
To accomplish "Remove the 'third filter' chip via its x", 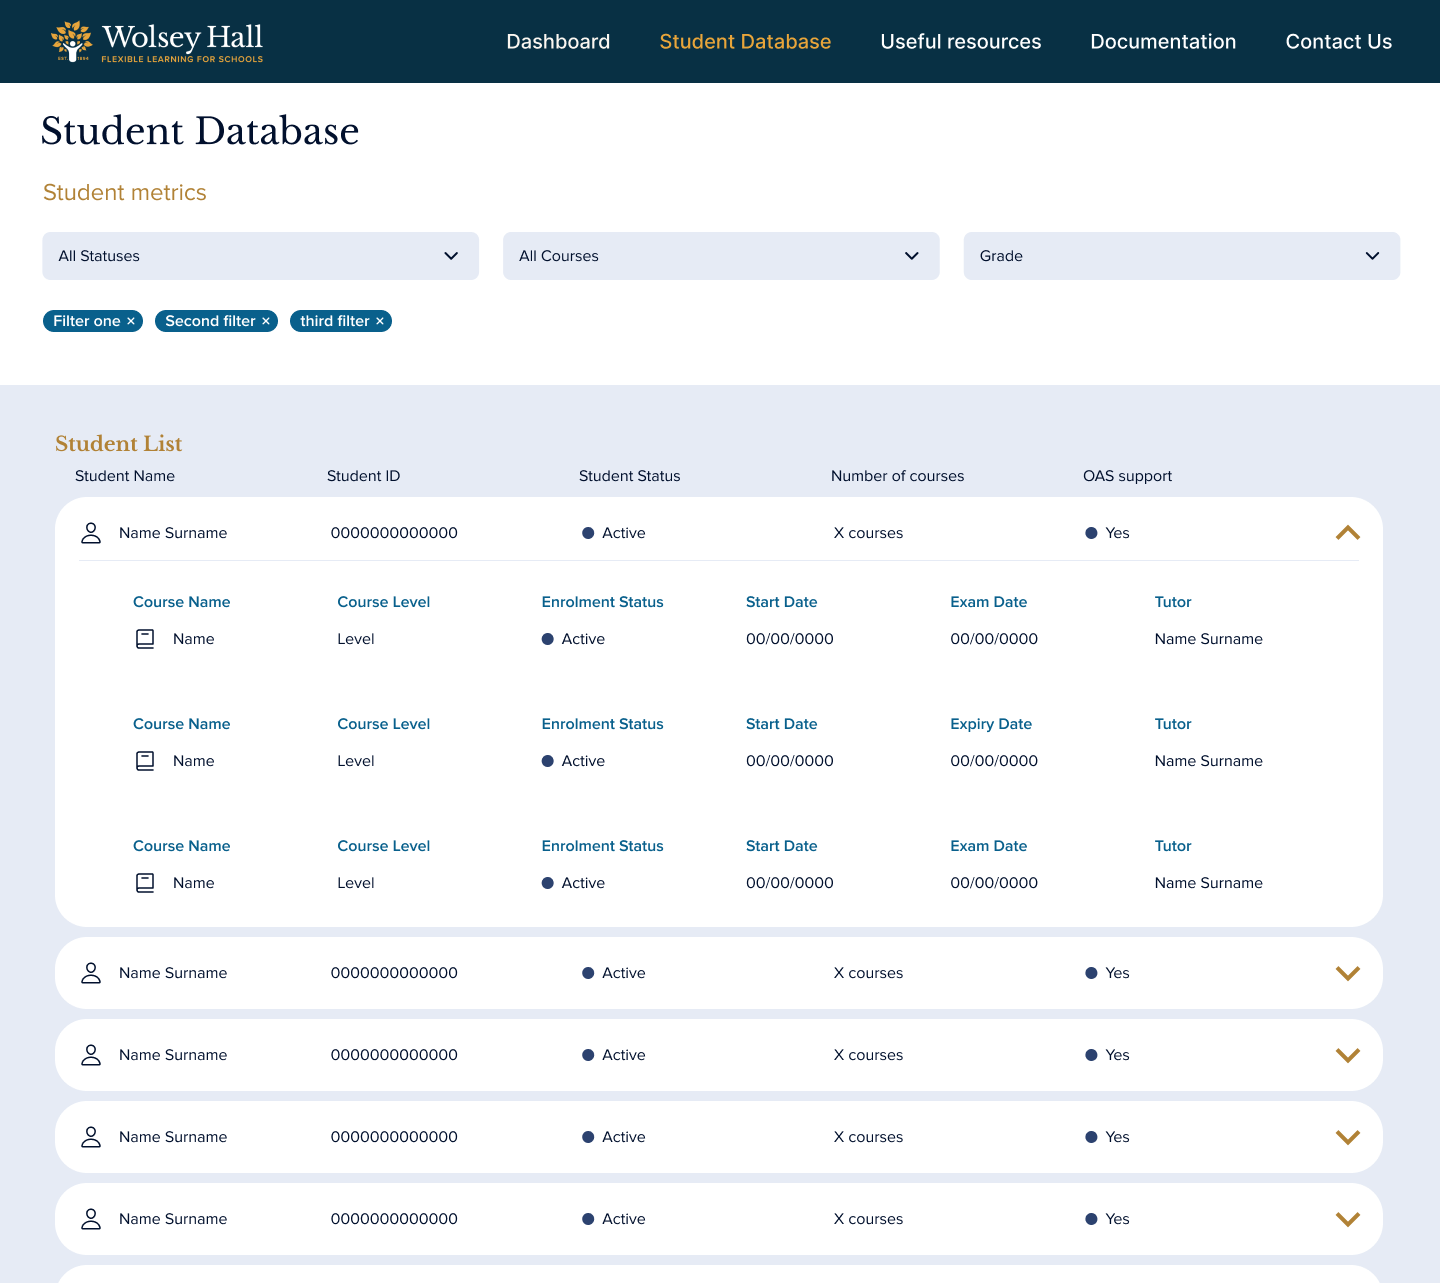I will click(380, 321).
